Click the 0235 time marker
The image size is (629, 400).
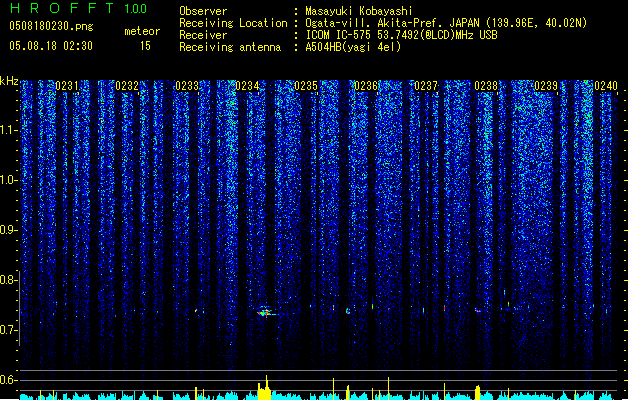pos(306,86)
